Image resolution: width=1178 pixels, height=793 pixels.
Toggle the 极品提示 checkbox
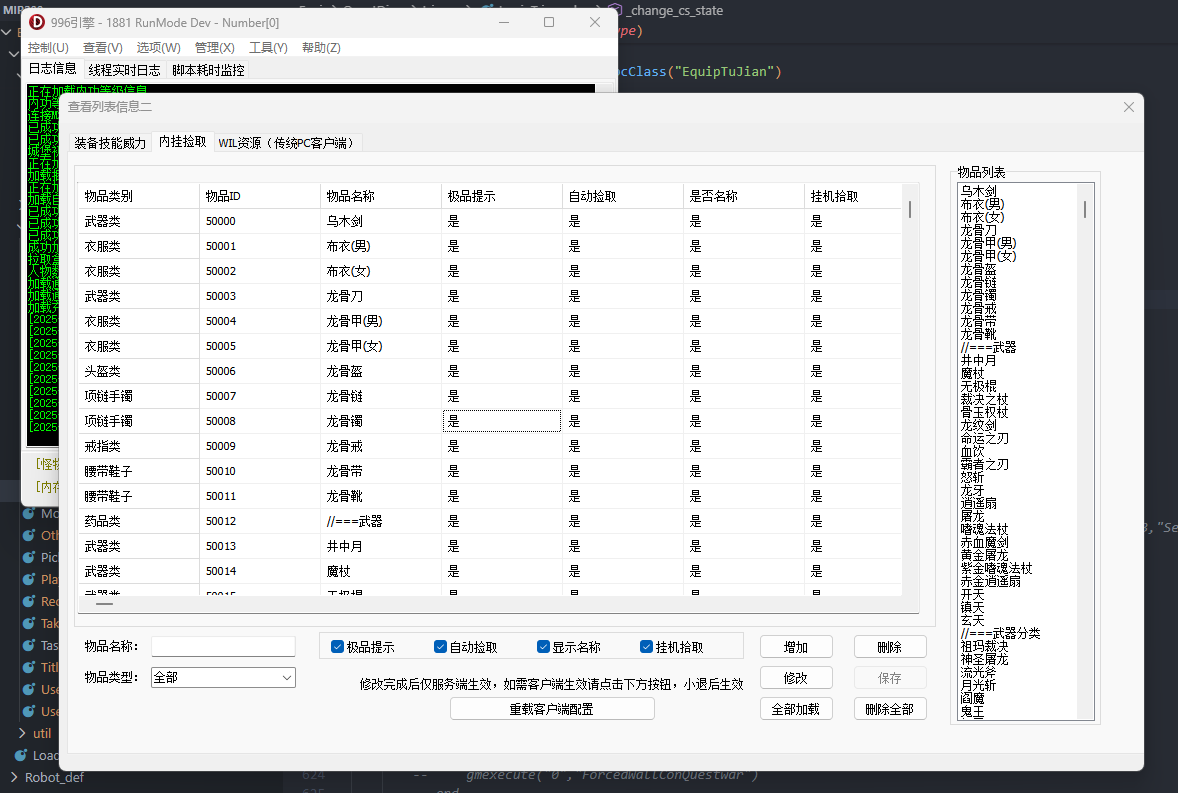338,647
